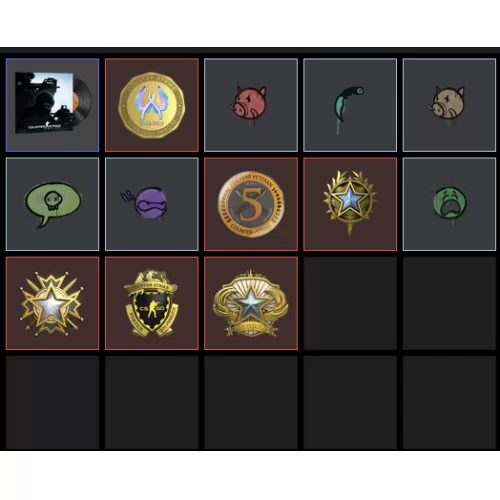
Task: Click the middle empty slot in bottom row
Action: click(x=251, y=402)
